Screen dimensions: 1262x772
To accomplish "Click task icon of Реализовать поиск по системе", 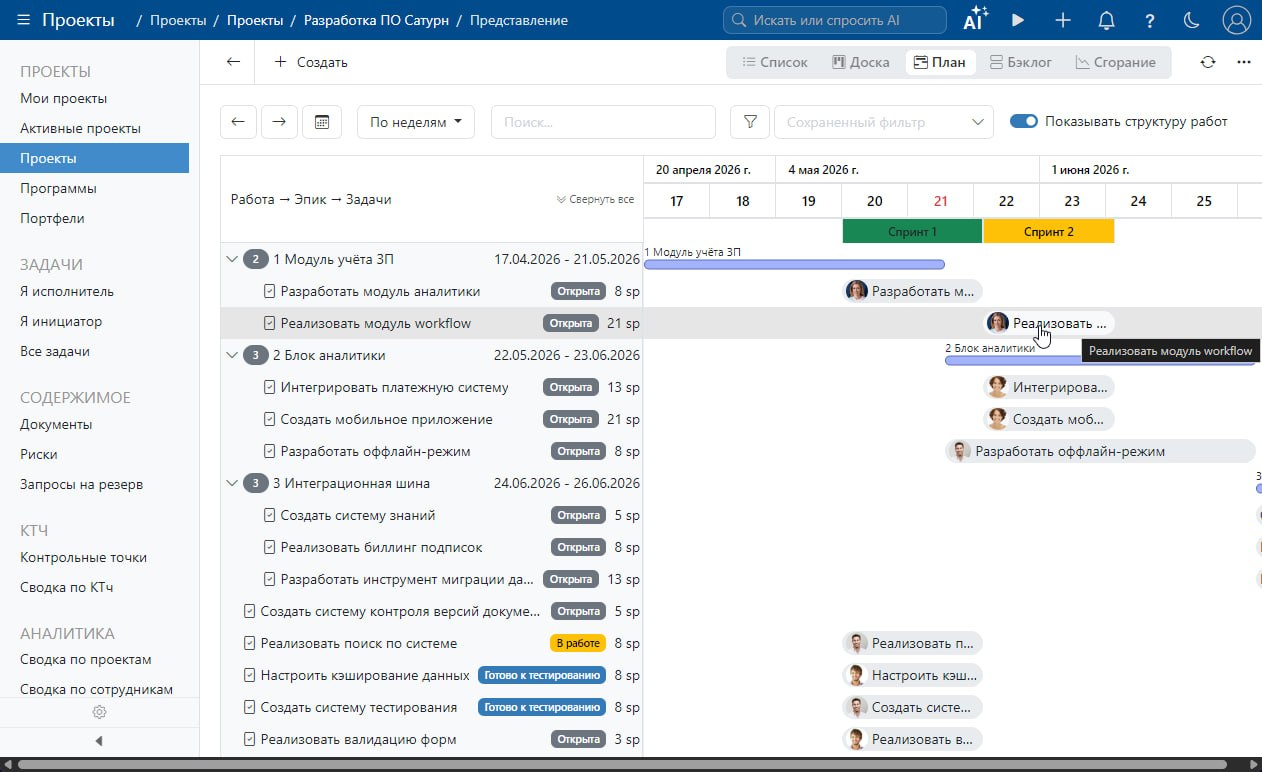I will [250, 643].
